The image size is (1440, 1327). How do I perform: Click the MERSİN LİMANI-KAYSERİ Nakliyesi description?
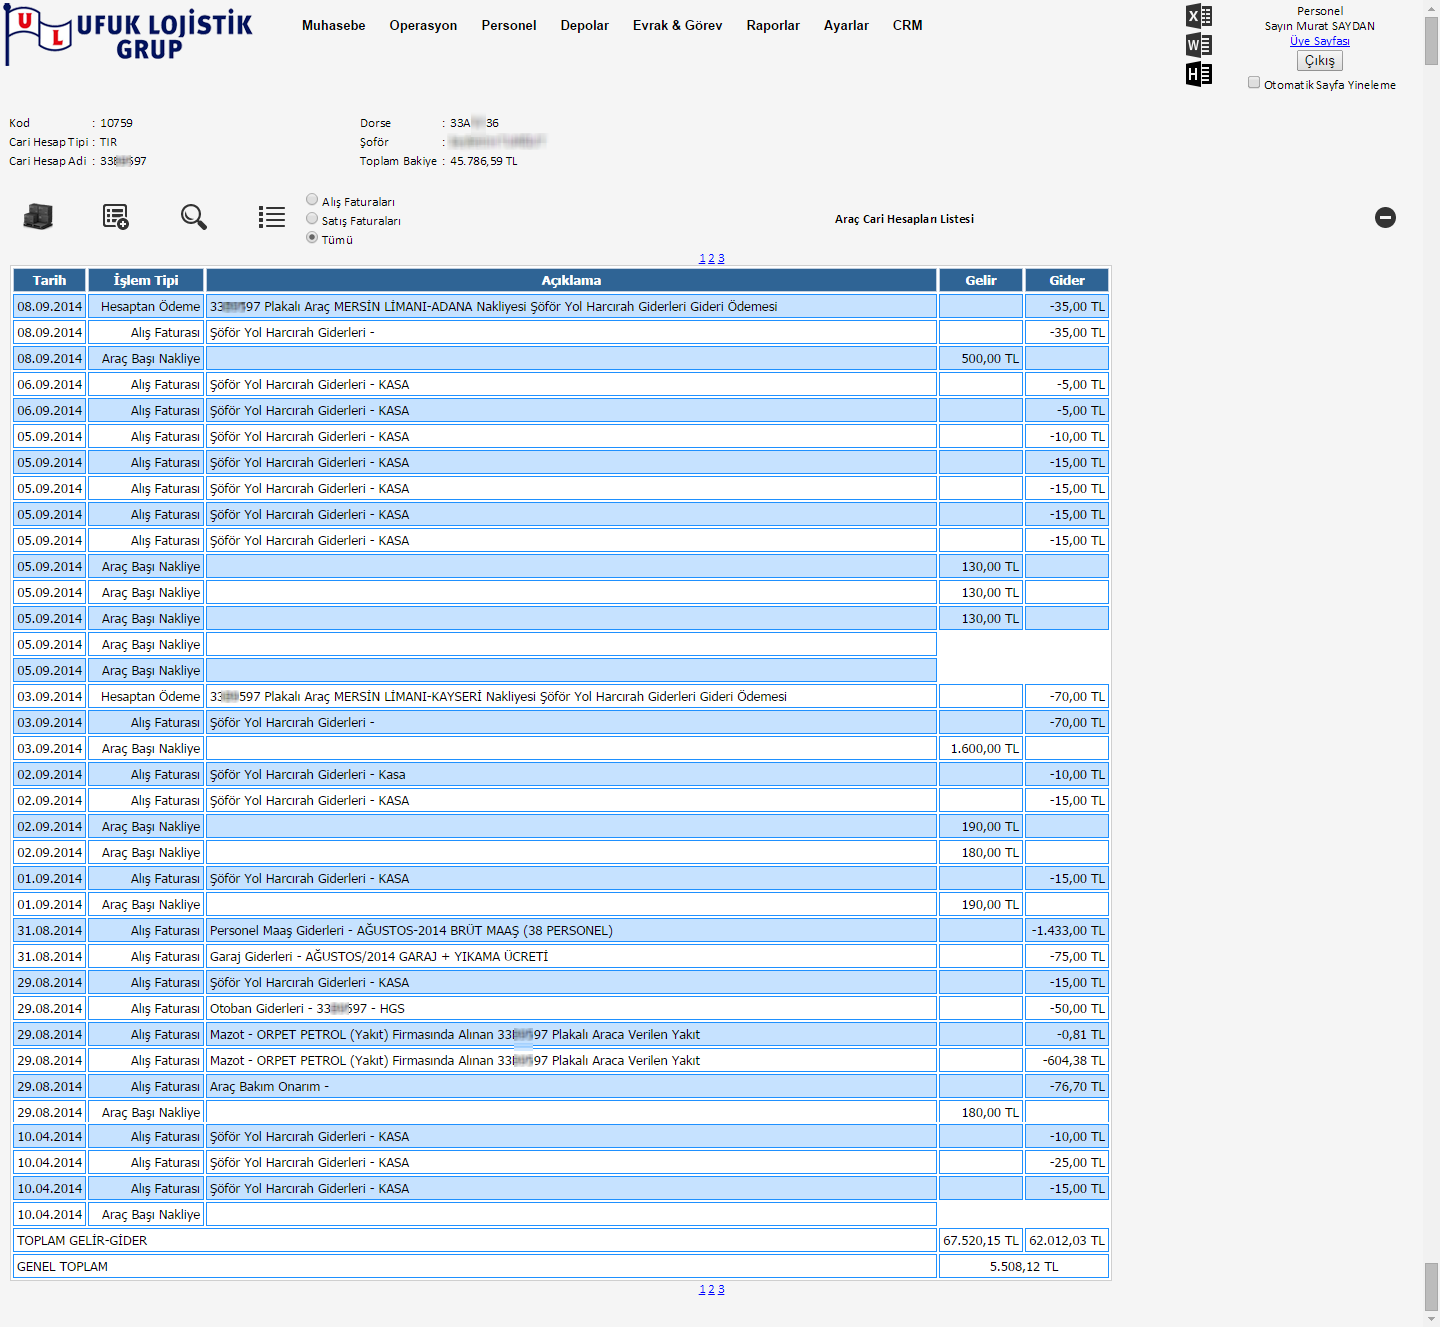[x=571, y=696]
